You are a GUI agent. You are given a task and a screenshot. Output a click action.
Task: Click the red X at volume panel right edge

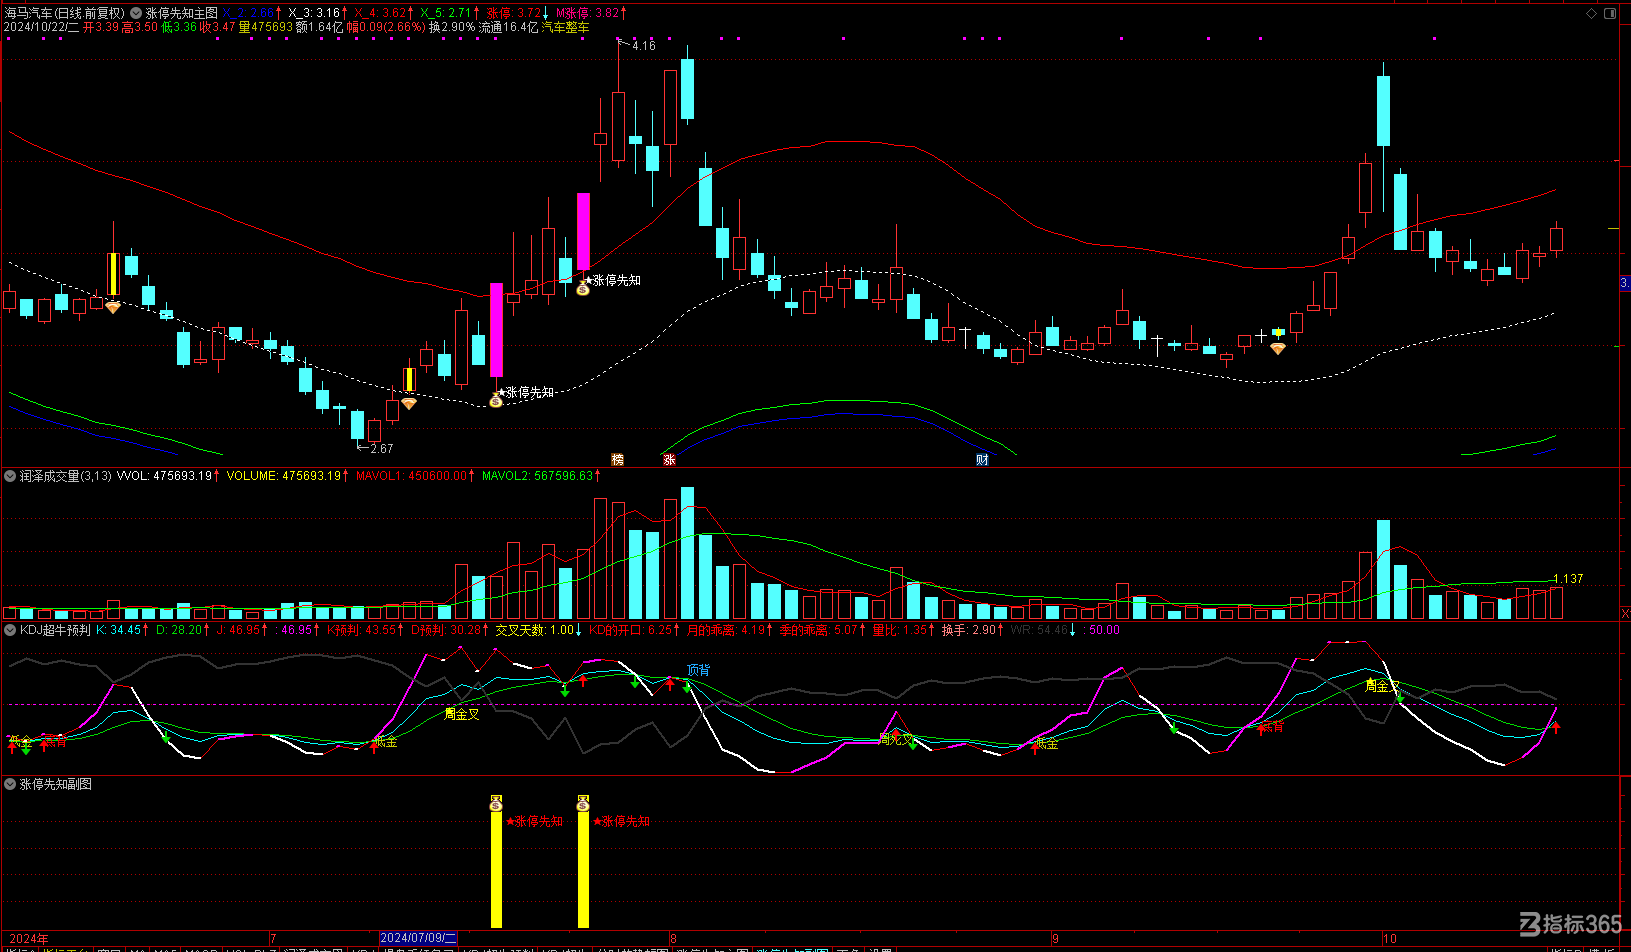coord(1625,613)
